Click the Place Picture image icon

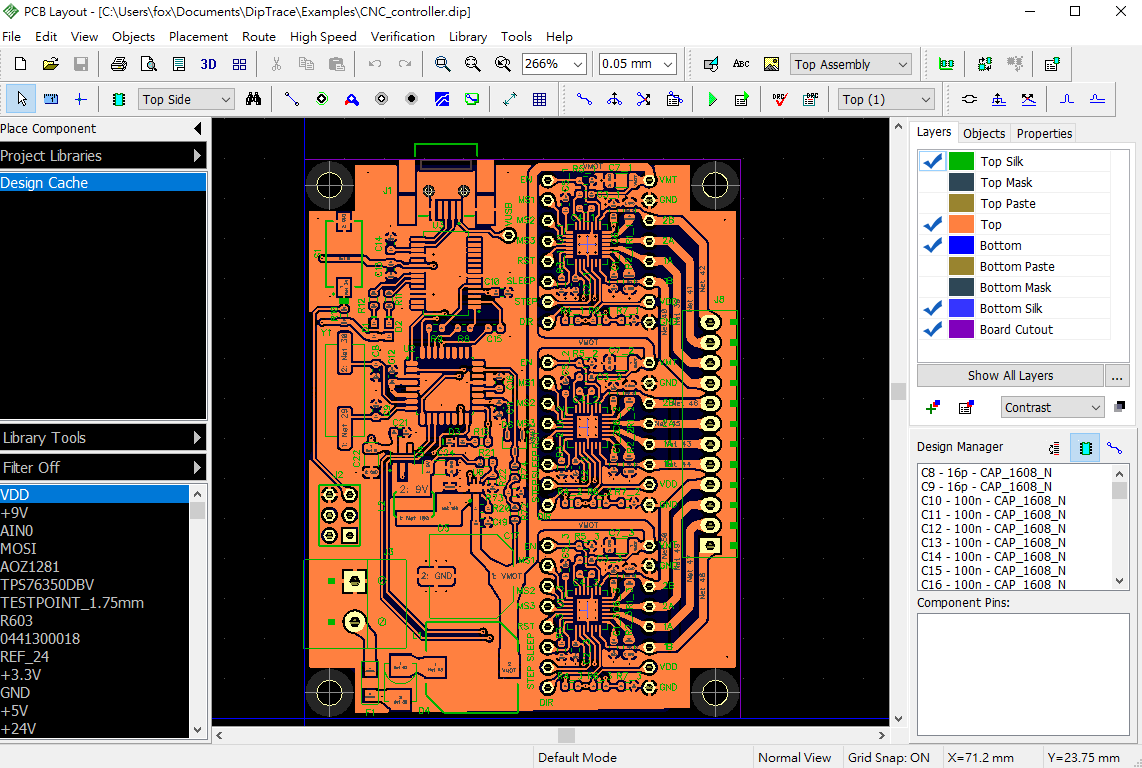(771, 64)
